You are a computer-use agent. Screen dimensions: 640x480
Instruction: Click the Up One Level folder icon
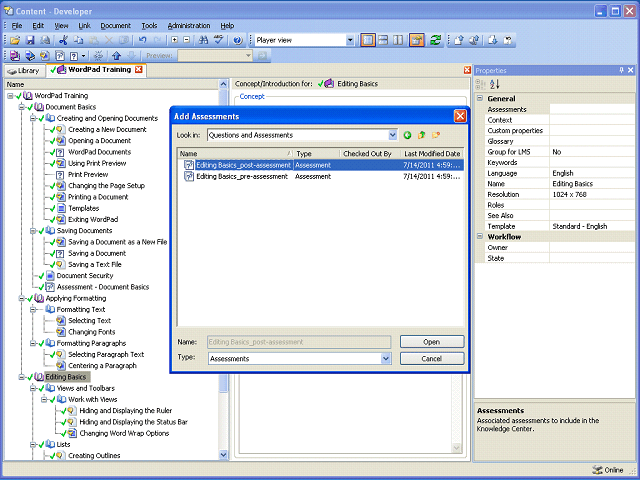coord(421,135)
